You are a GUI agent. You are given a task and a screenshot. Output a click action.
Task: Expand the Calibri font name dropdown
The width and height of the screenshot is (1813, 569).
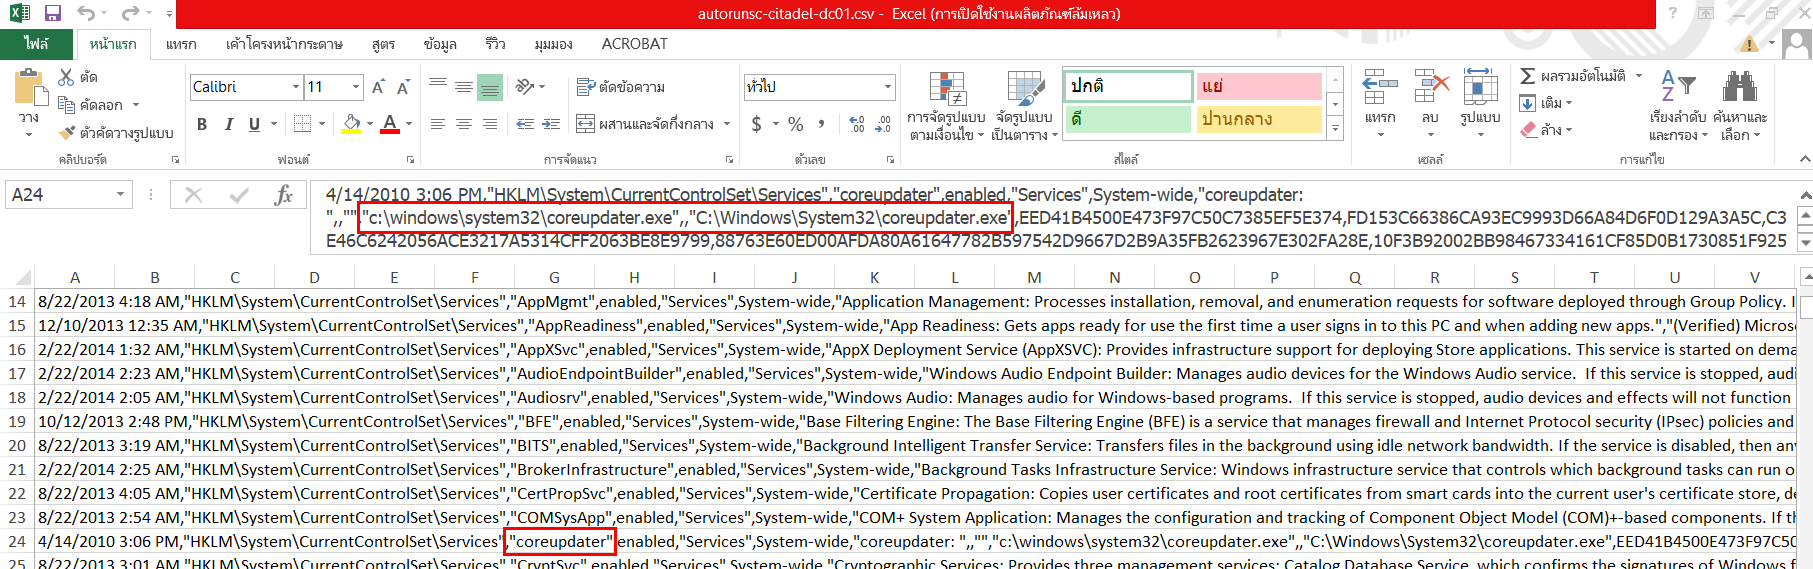coord(296,87)
